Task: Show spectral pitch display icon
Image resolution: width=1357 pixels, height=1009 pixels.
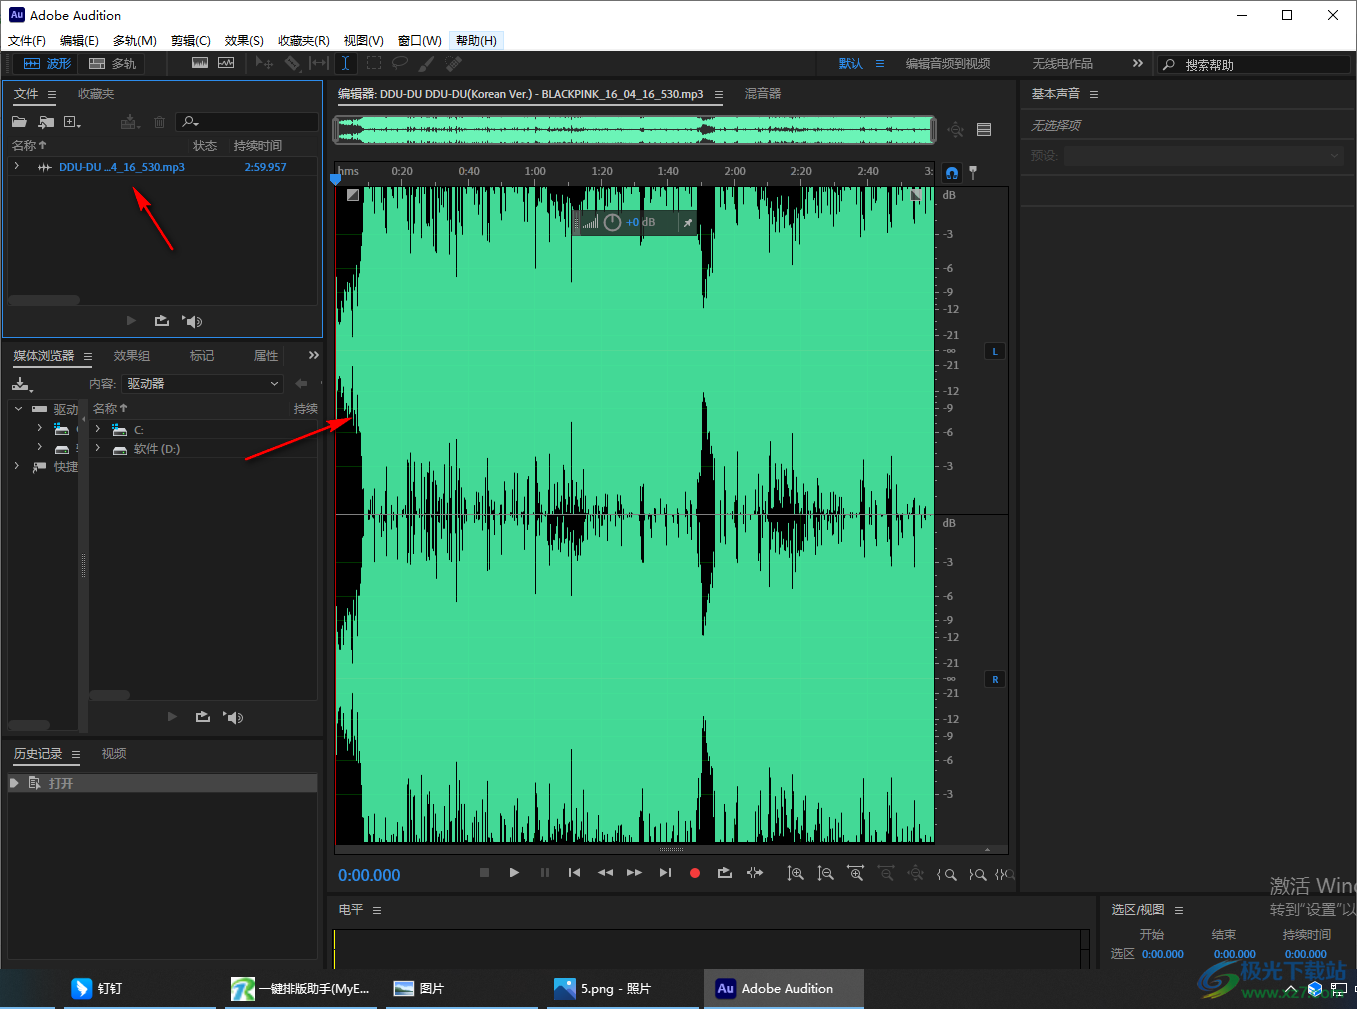Action: click(x=226, y=63)
